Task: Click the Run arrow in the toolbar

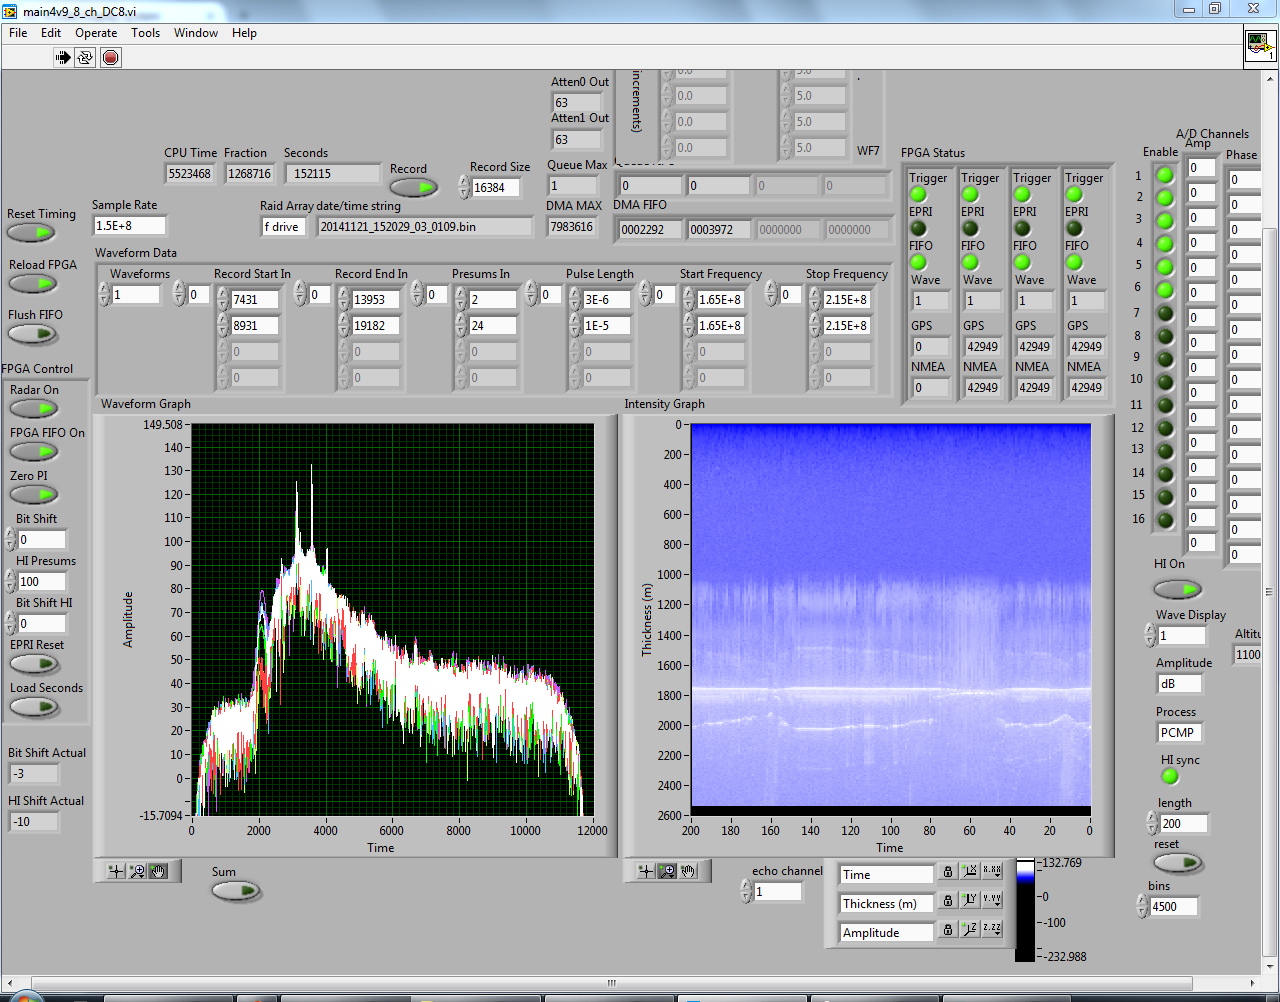Action: 63,57
